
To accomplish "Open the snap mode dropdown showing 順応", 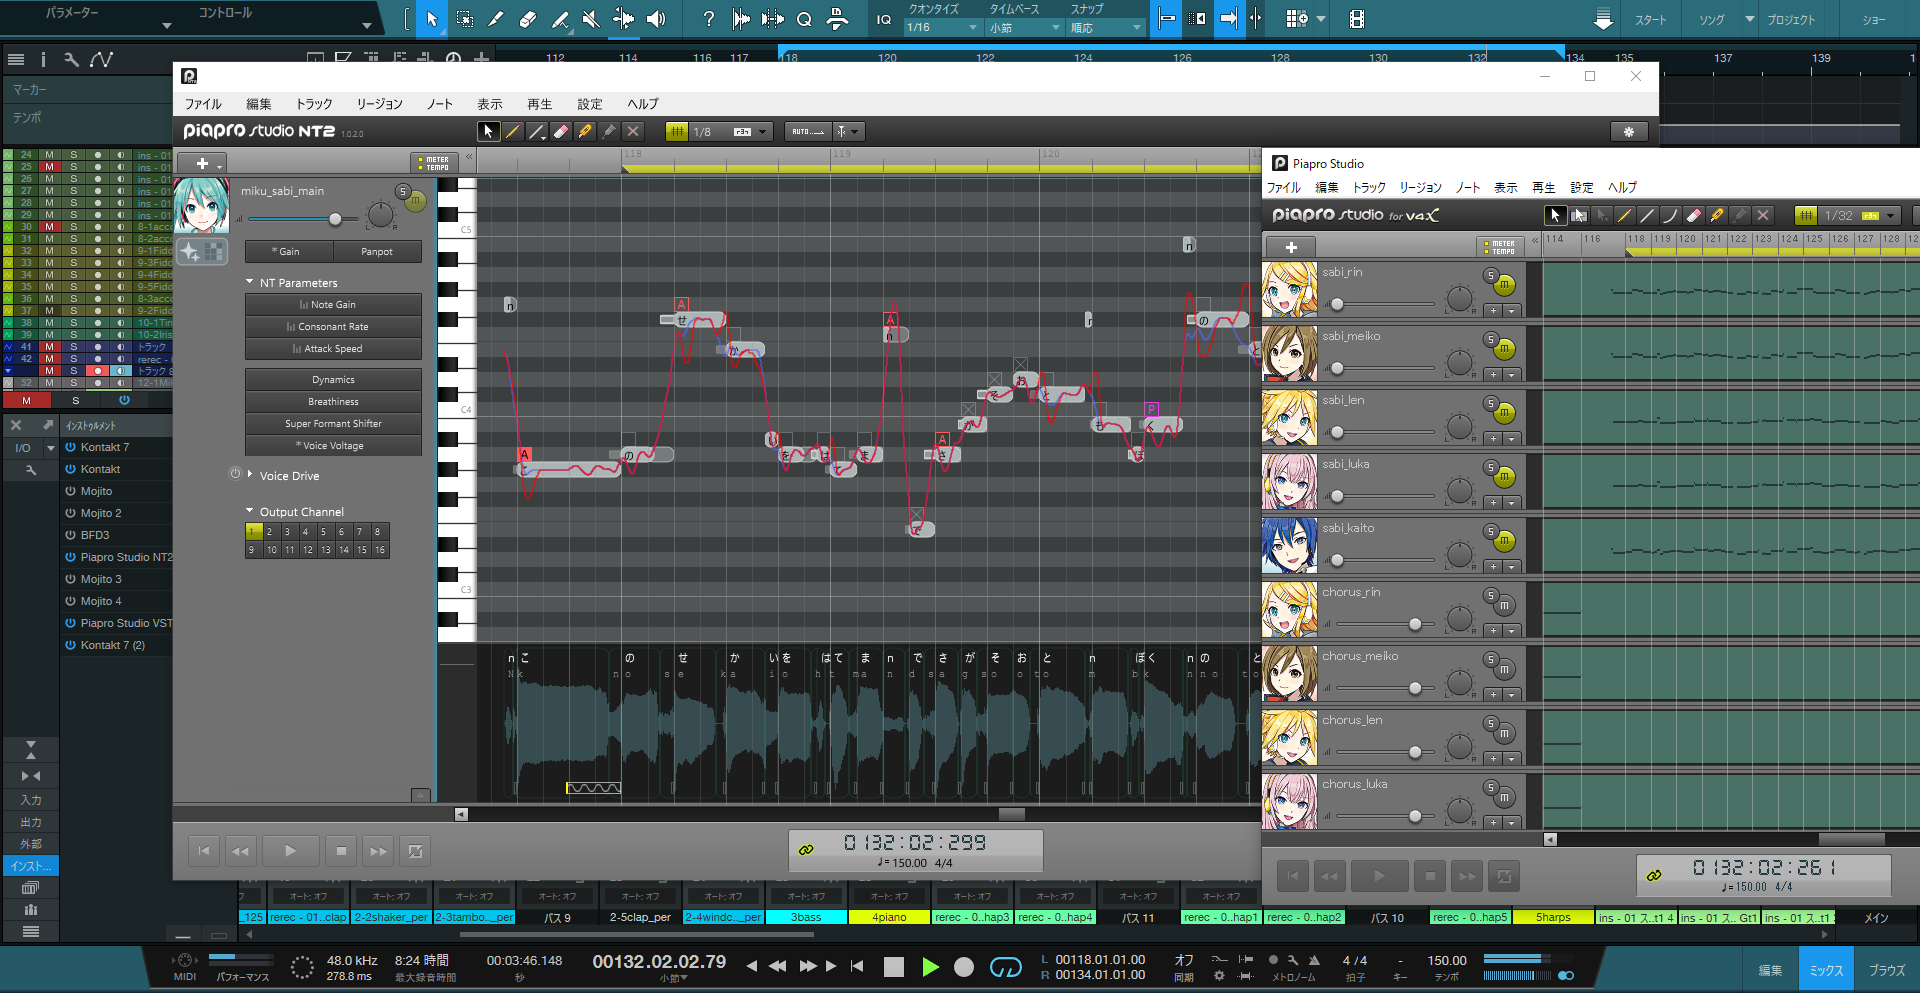I will [1106, 28].
